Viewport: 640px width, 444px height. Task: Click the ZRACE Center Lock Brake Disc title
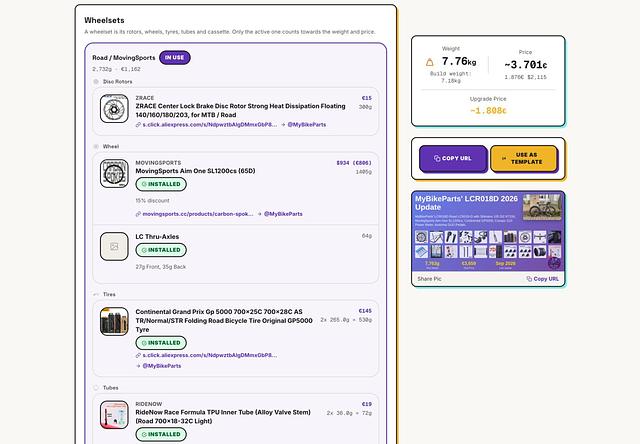240,111
